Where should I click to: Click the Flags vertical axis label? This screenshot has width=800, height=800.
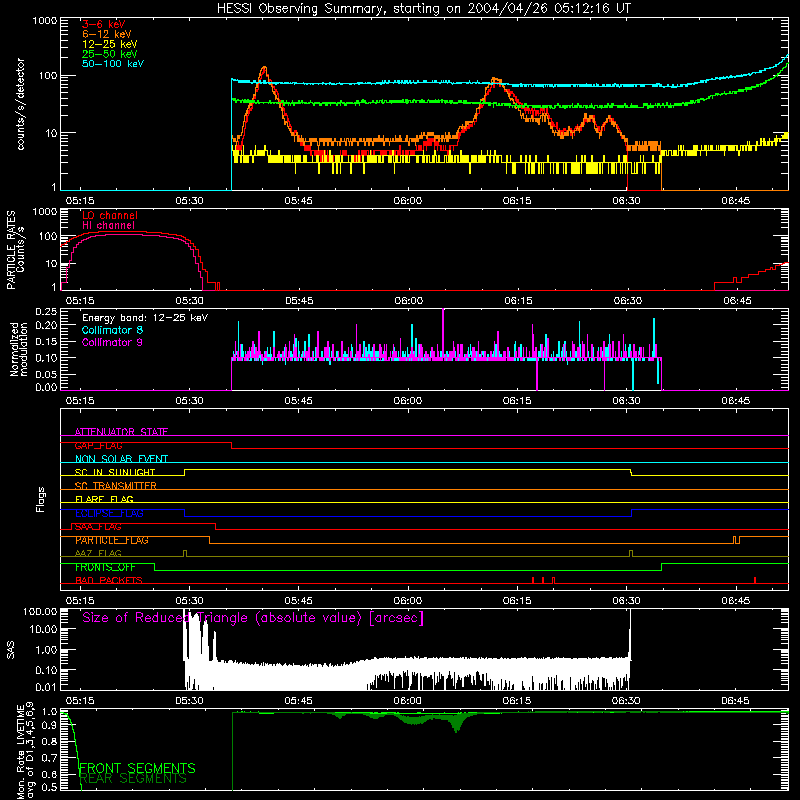click(x=41, y=499)
